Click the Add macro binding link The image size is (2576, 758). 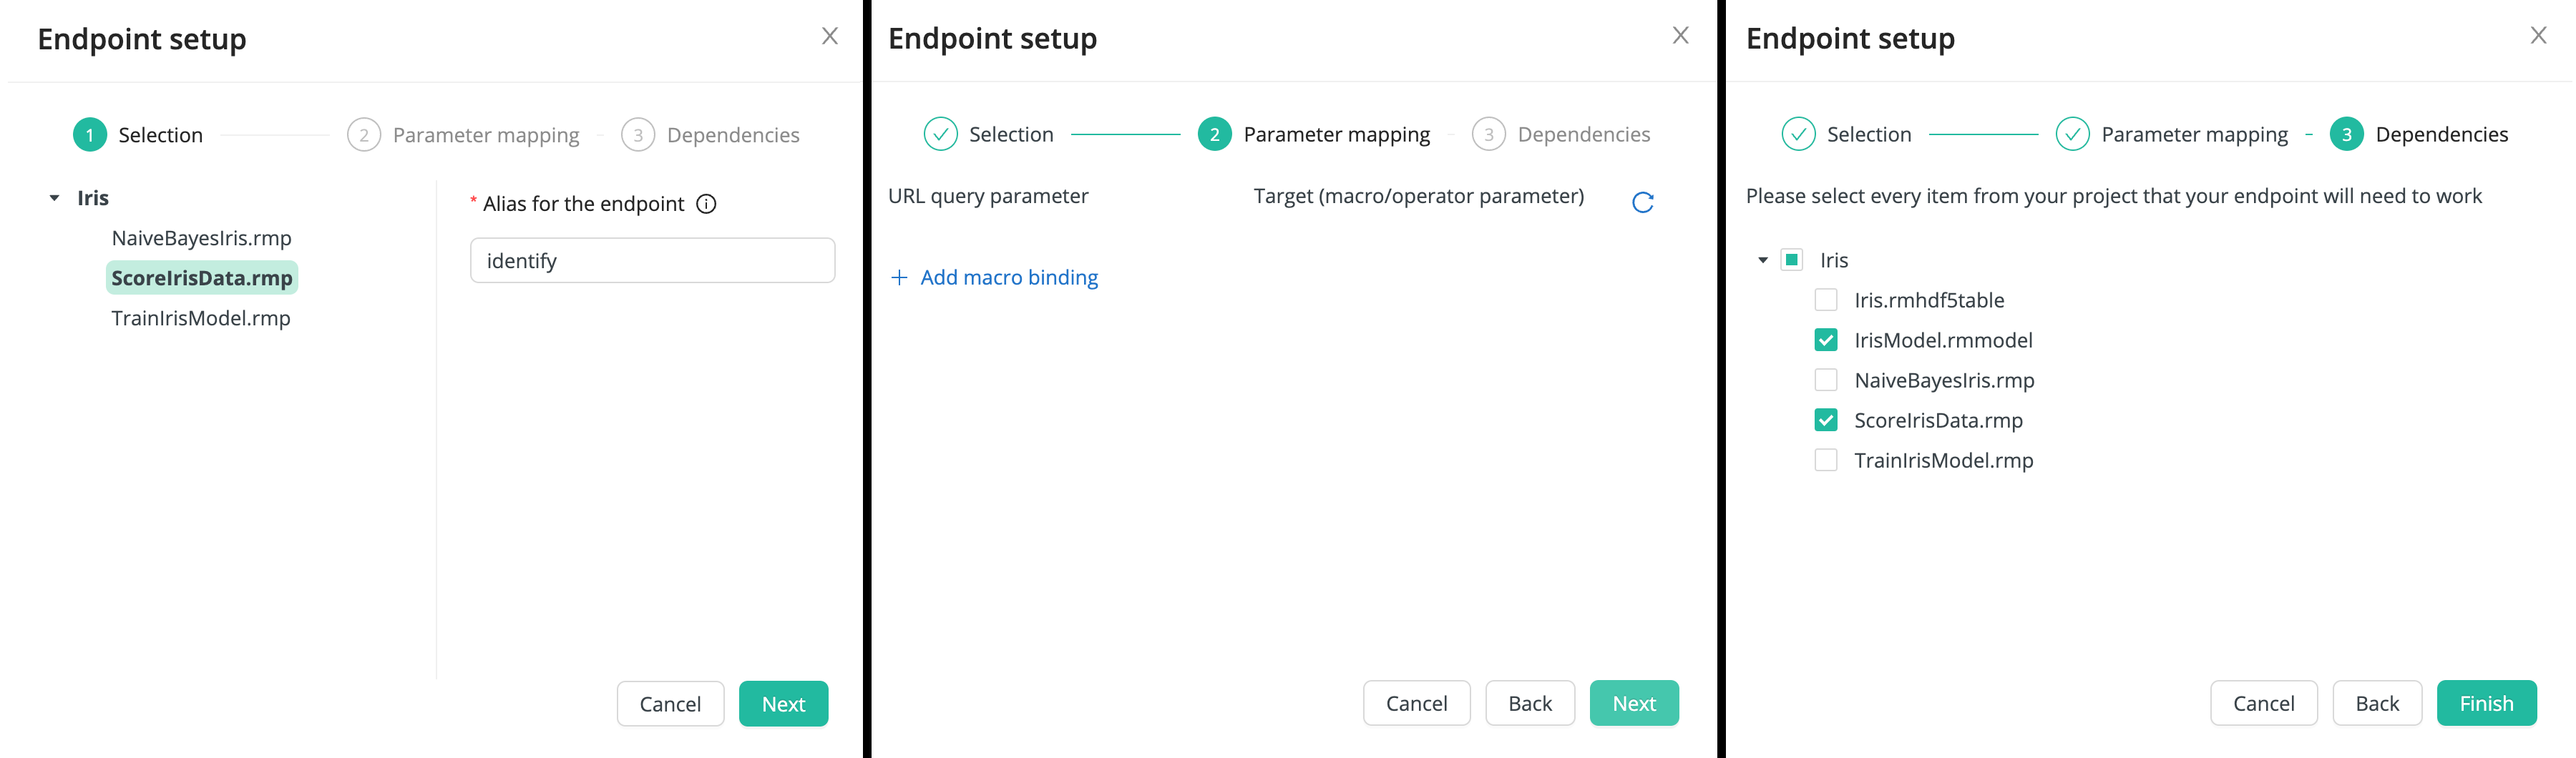(1008, 277)
